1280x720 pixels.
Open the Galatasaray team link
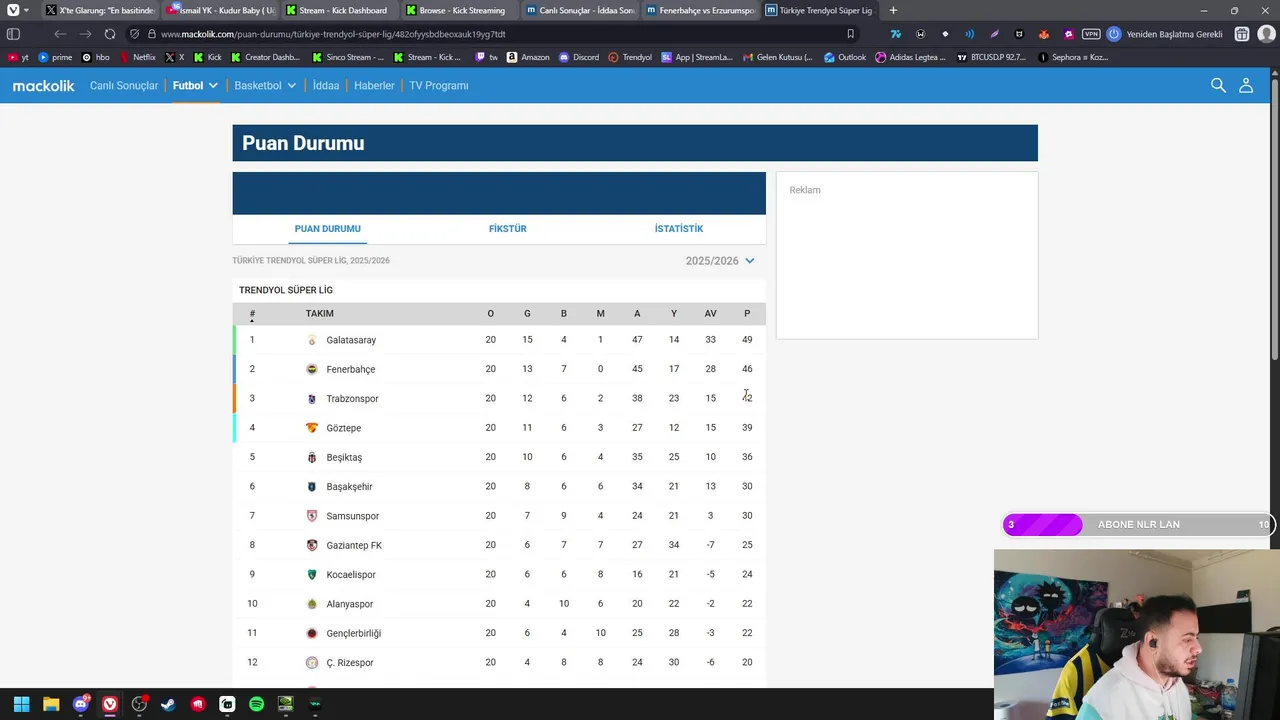(351, 340)
